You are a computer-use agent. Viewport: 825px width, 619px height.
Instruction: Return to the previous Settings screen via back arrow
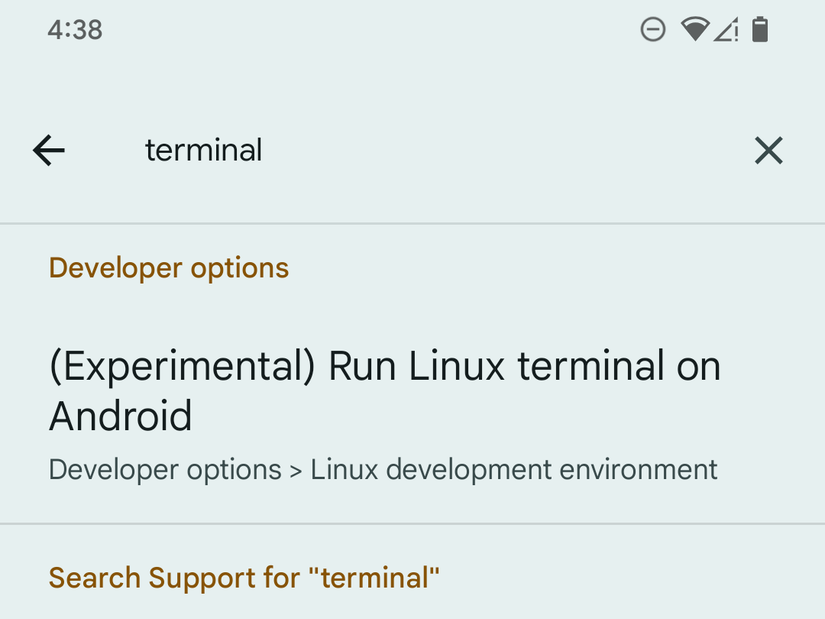coord(48,150)
